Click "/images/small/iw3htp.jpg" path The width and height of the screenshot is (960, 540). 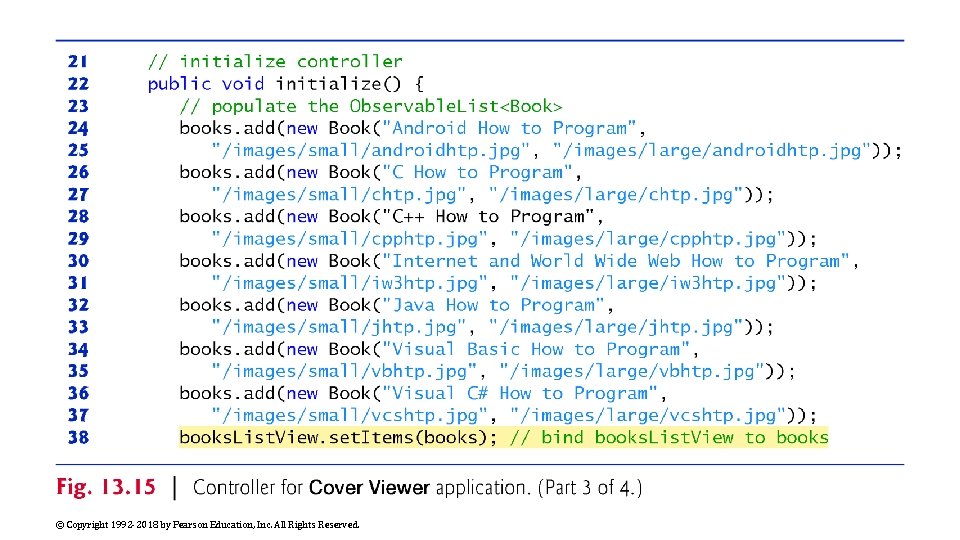tap(350, 283)
